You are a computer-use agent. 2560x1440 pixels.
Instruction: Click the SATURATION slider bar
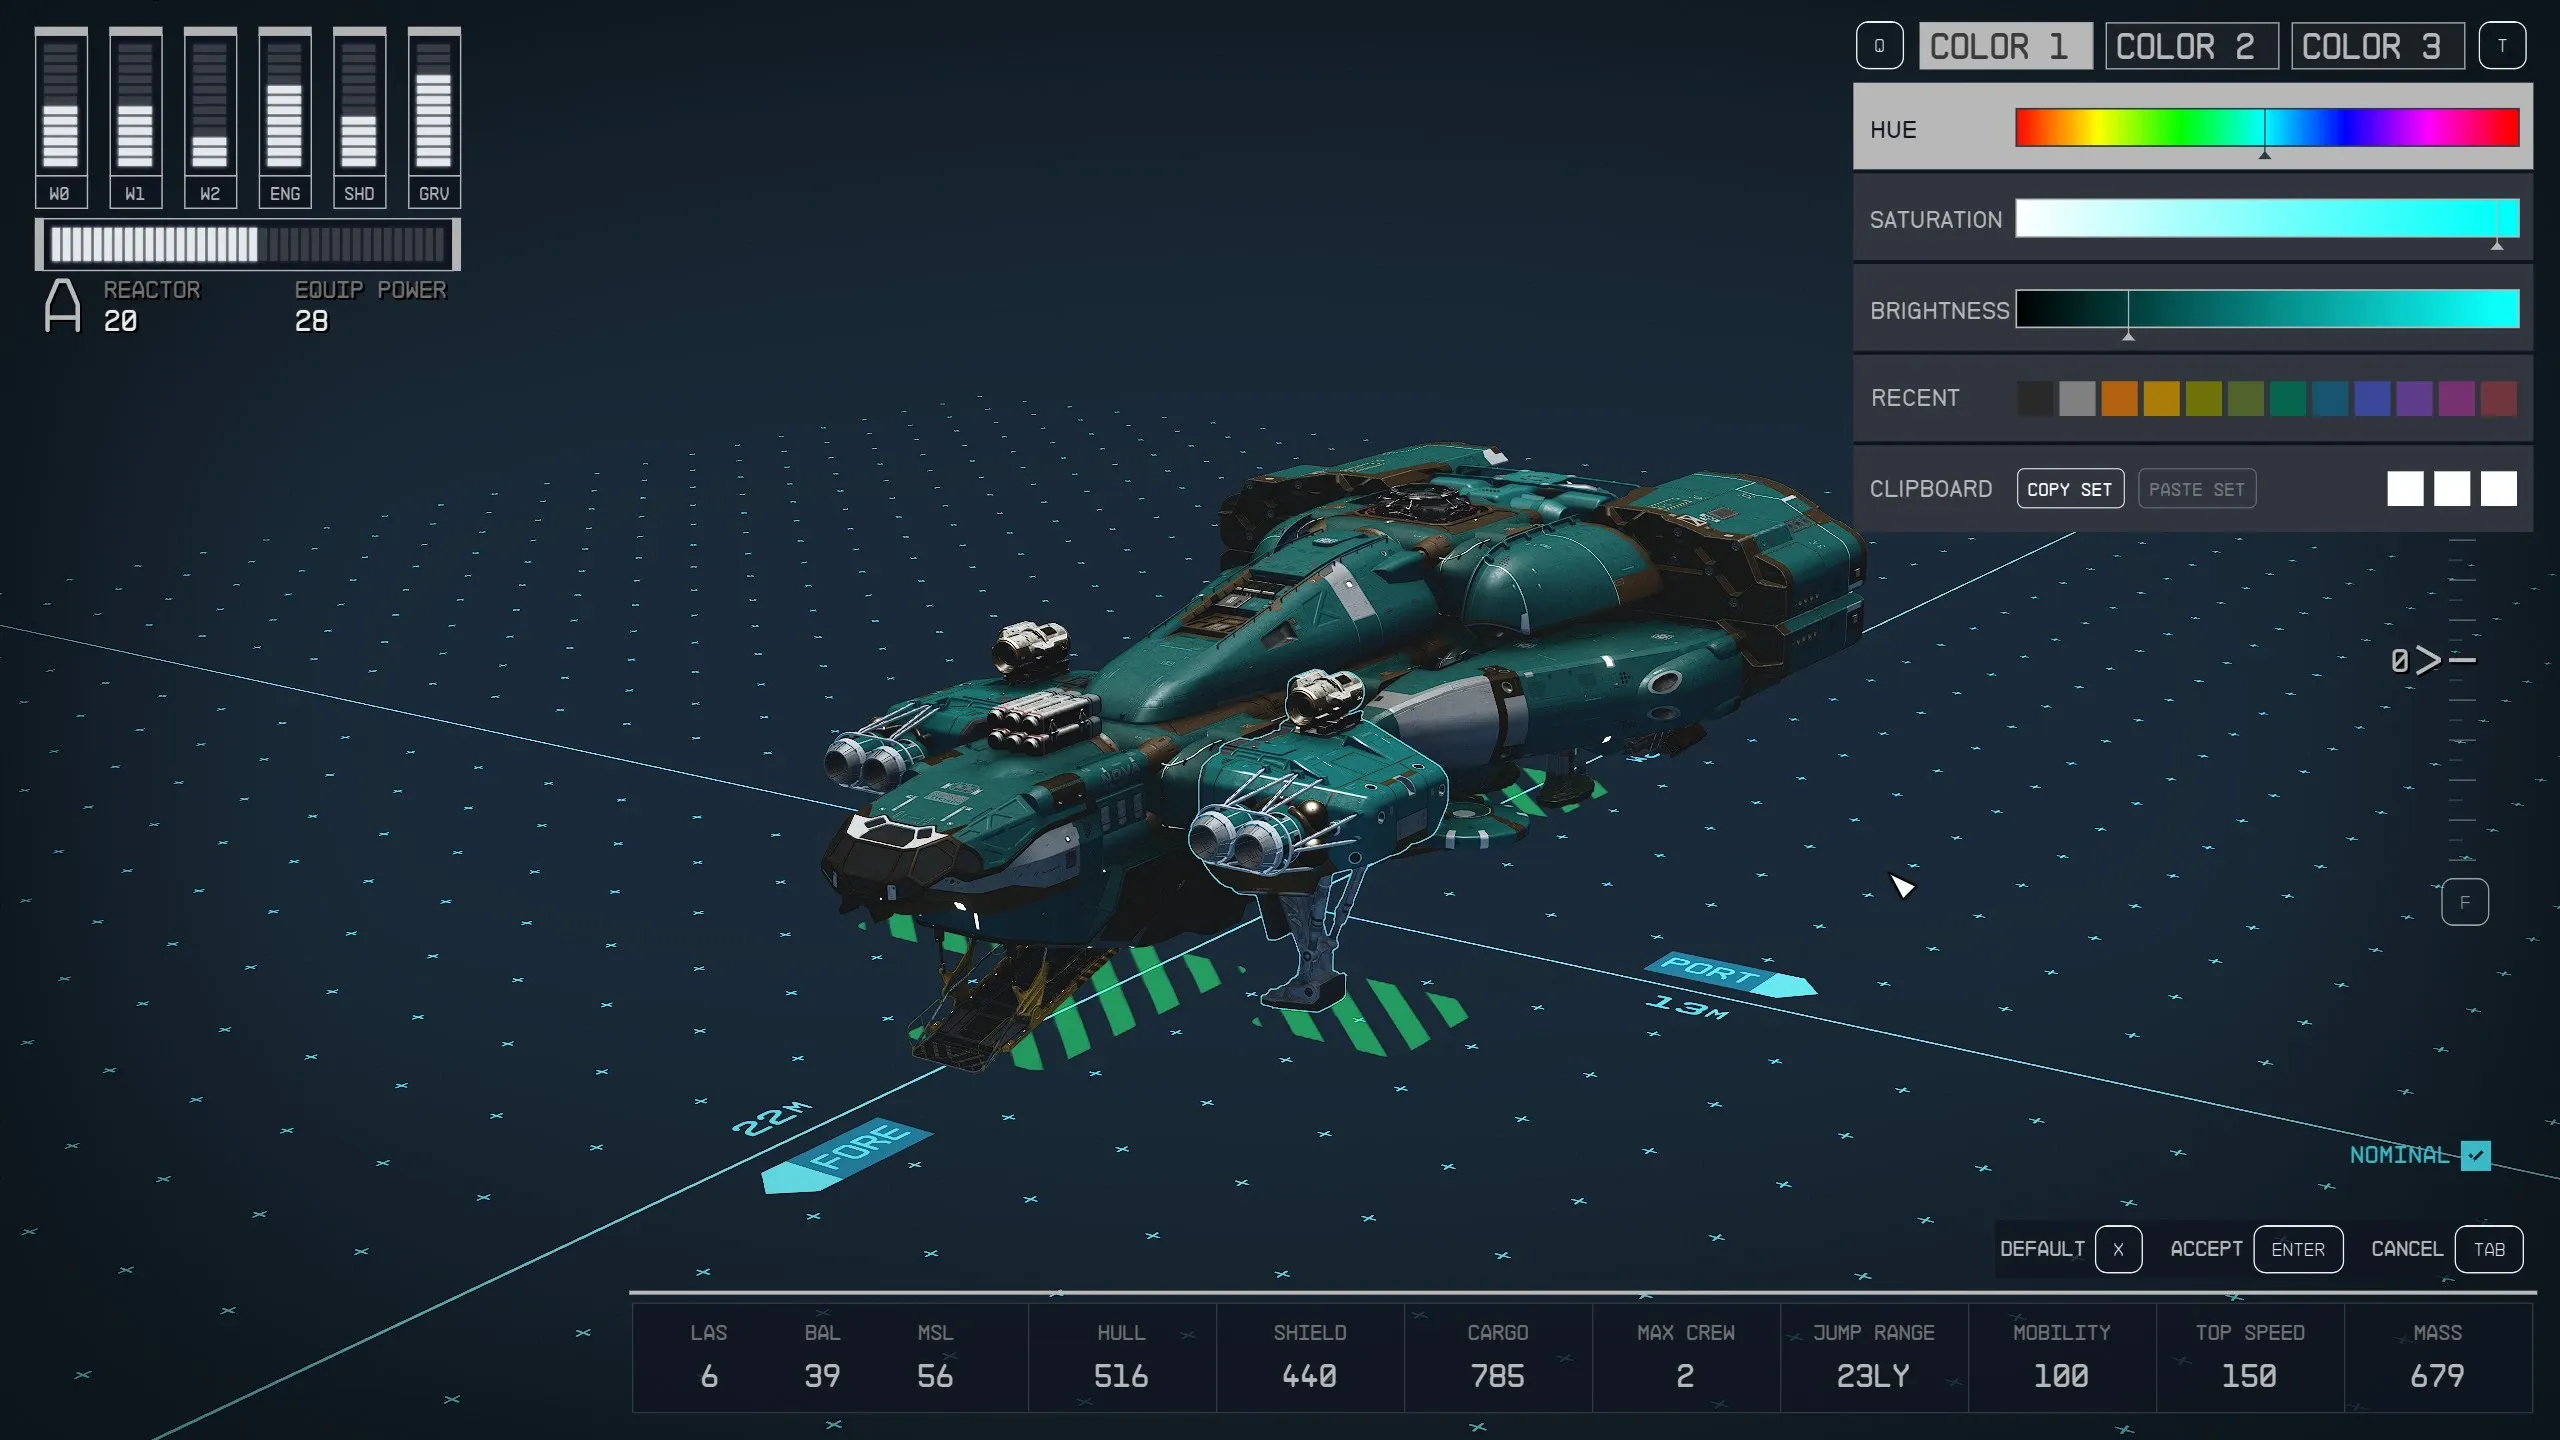2266,218
